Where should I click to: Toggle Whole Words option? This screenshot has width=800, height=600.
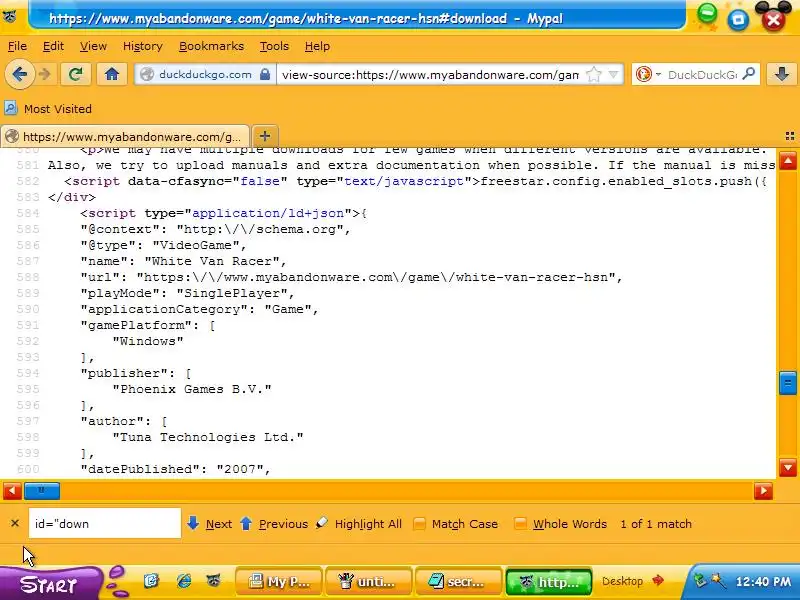click(x=560, y=524)
